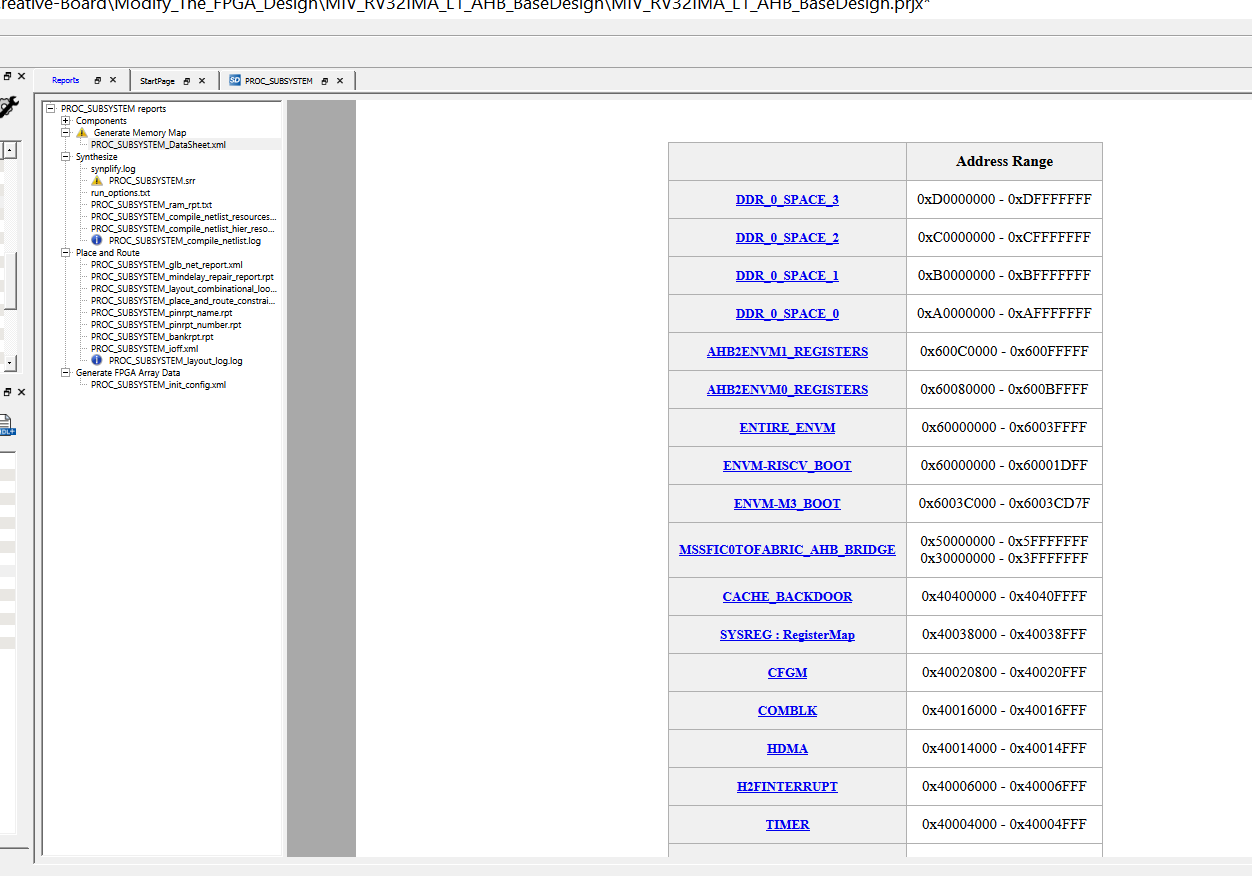Viewport: 1252px width, 876px height.
Task: Switch to the StartPage tab
Action: point(155,80)
